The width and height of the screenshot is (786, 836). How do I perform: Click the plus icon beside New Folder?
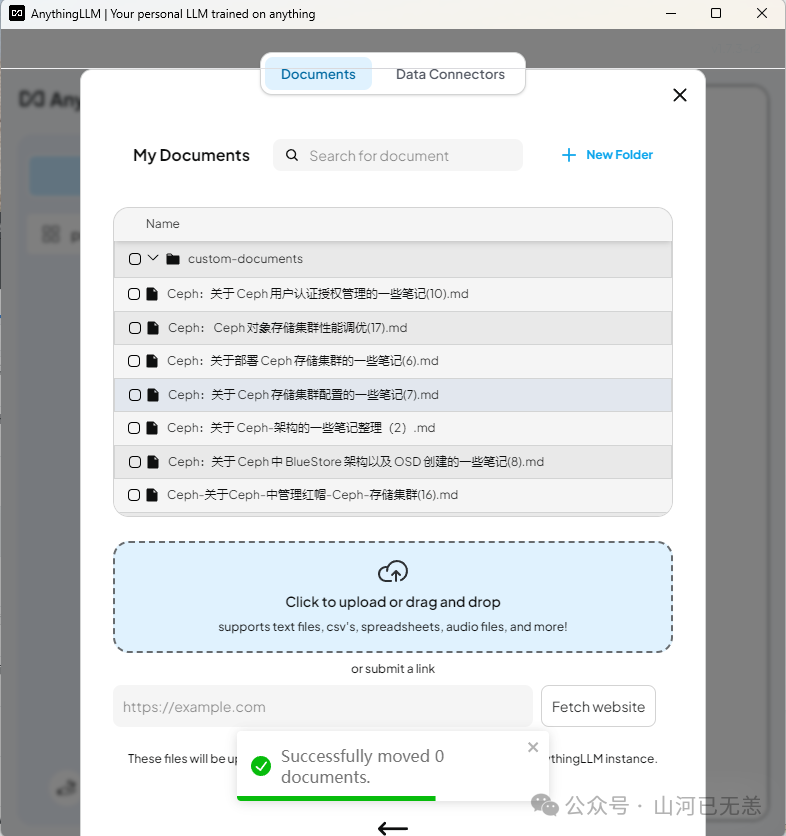tap(568, 155)
